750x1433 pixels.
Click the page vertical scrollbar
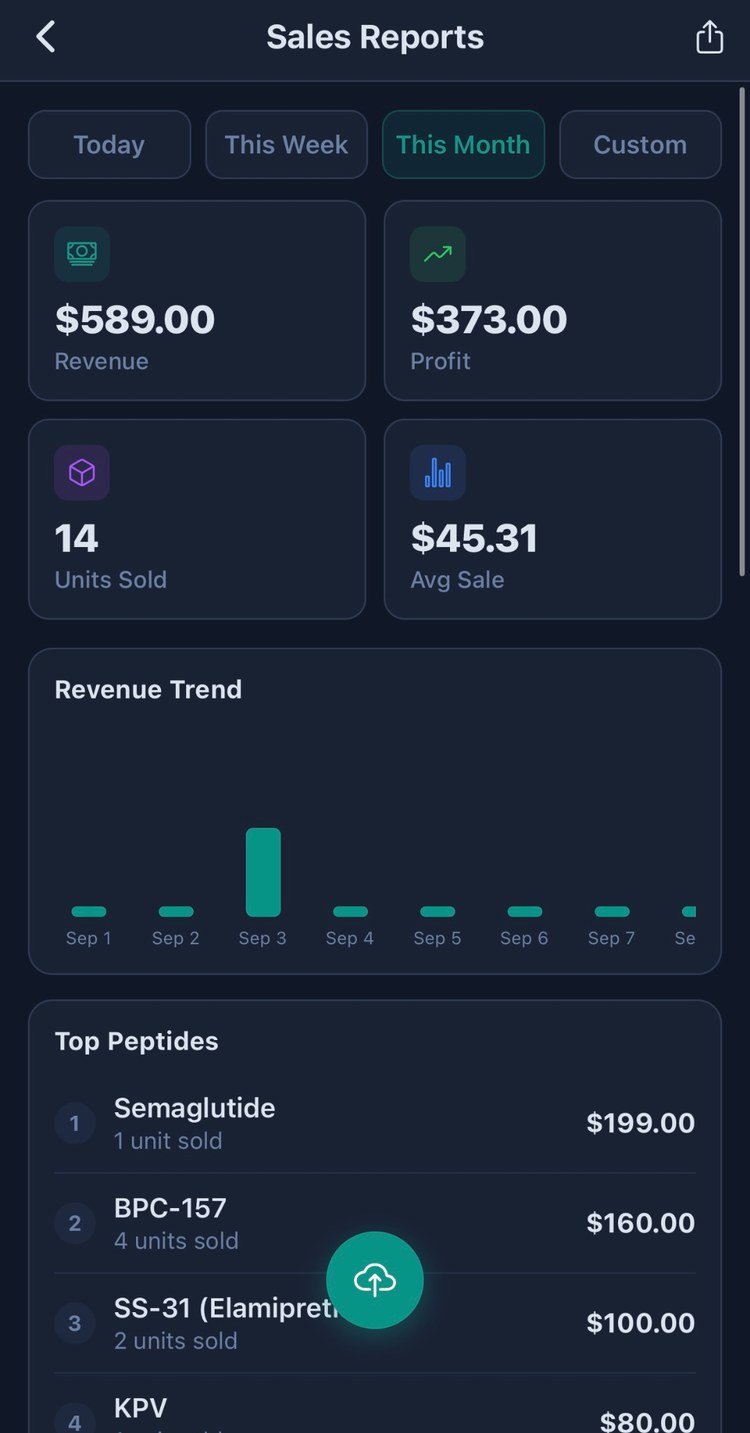point(742,332)
